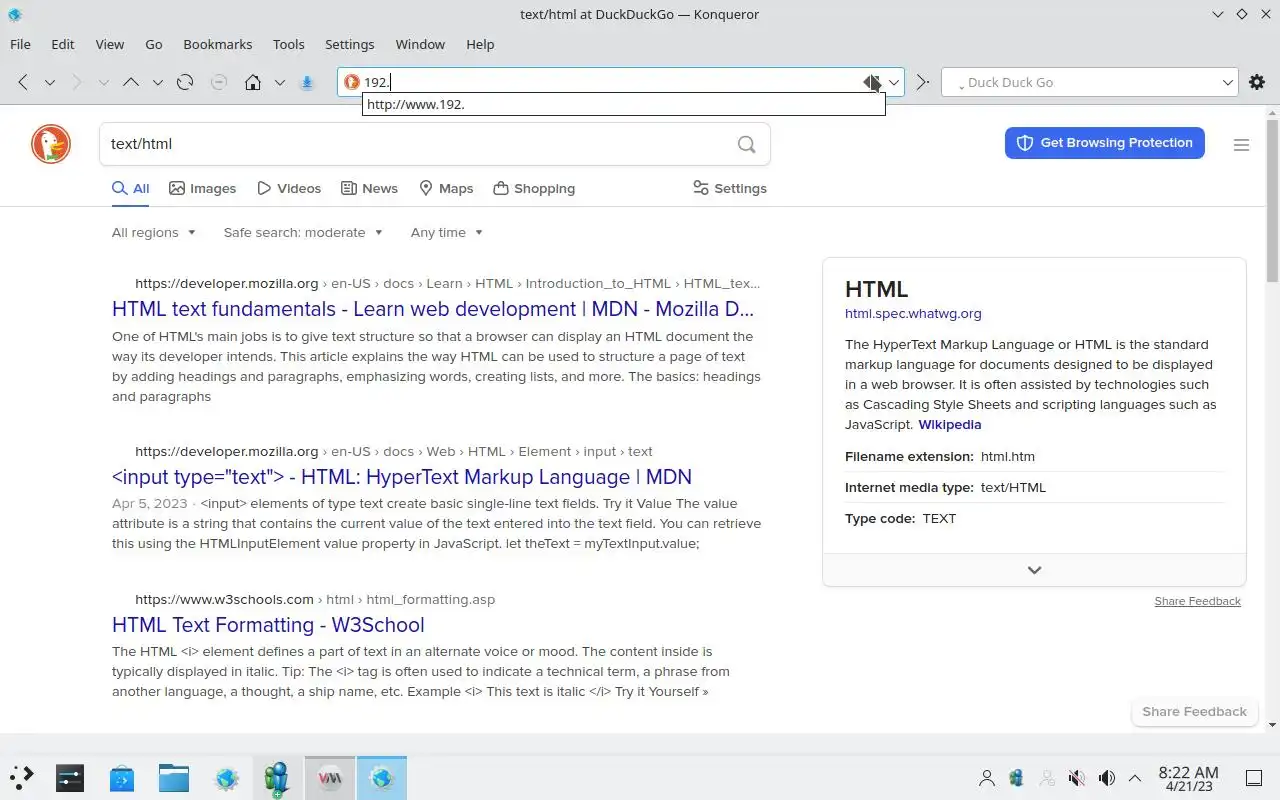Click Get Browsing Protection button
The image size is (1280, 800).
pos(1105,143)
